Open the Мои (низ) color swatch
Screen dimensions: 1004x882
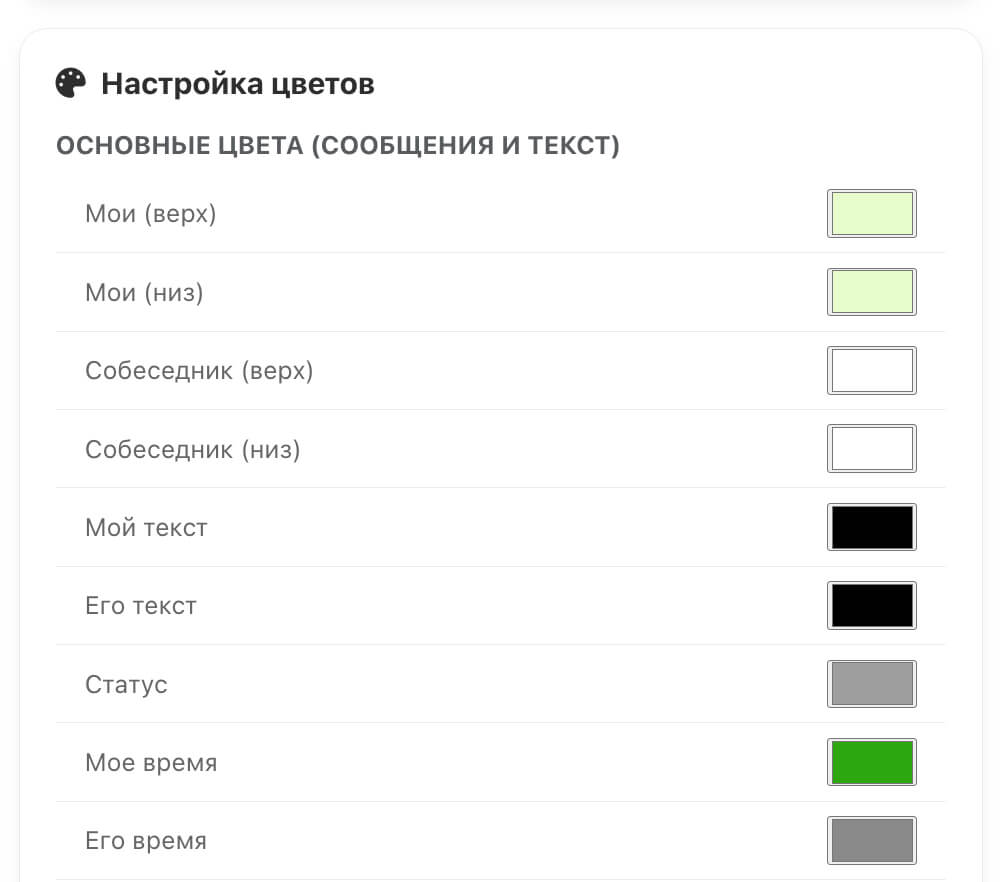(871, 292)
